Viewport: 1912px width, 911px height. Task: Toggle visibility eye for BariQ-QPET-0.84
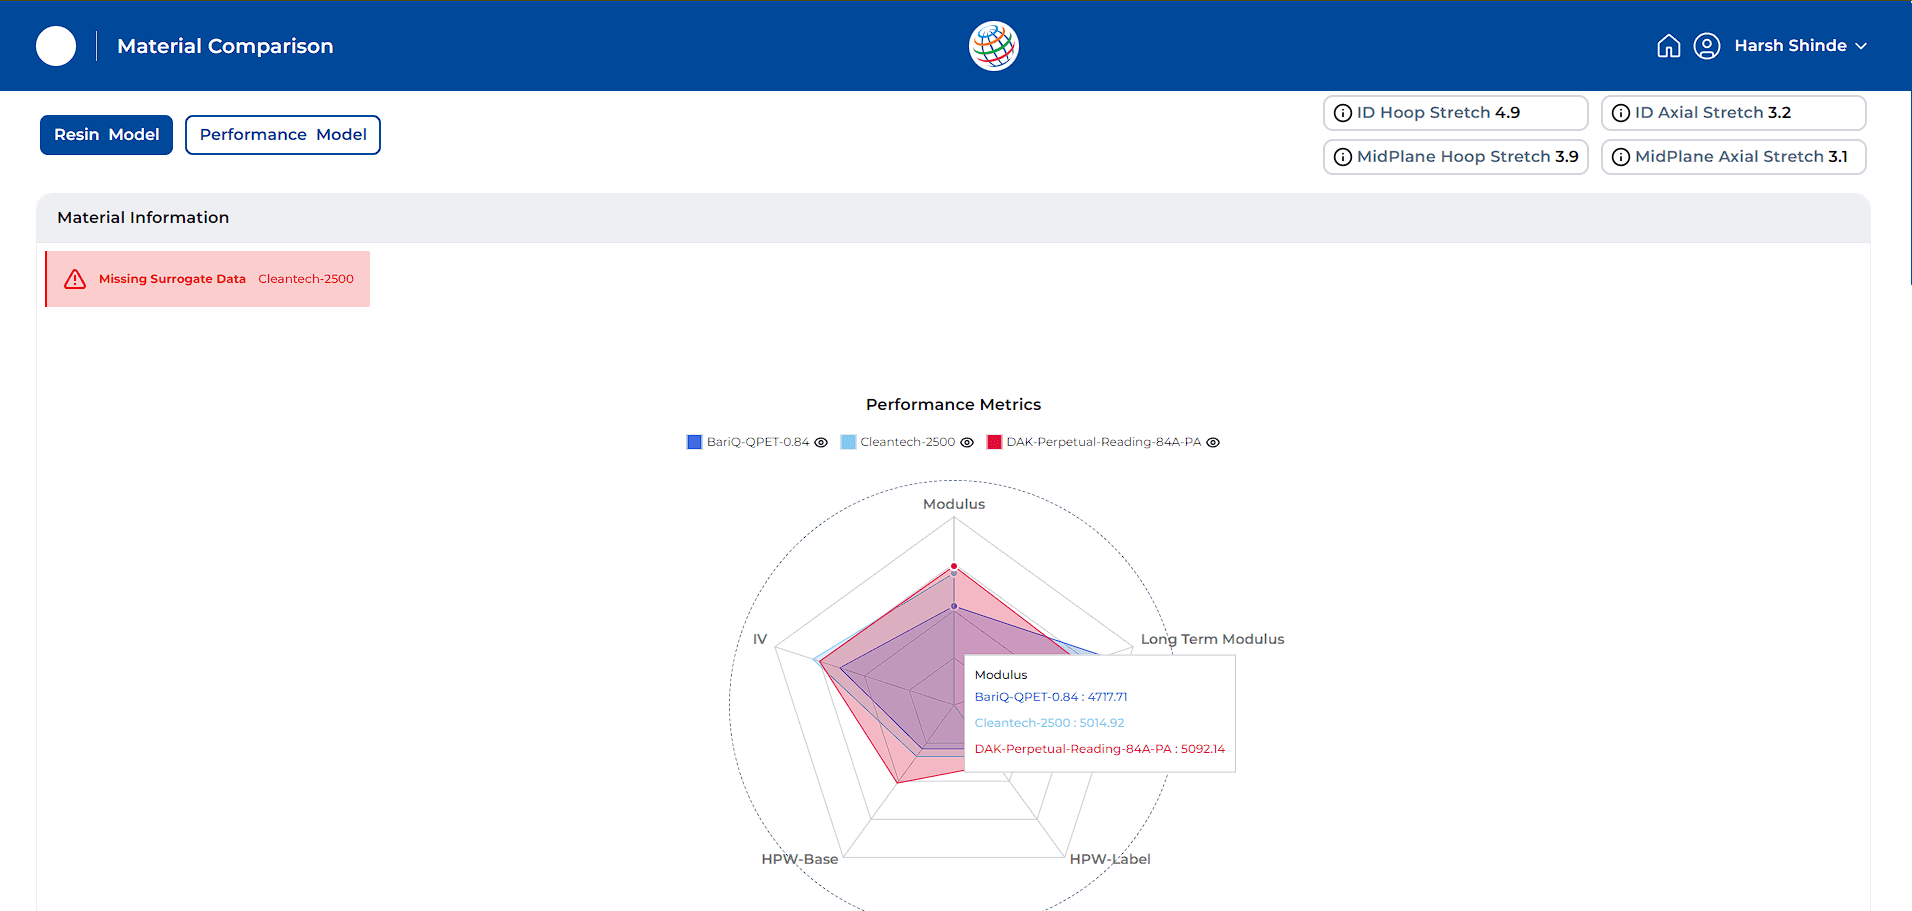[x=821, y=442]
